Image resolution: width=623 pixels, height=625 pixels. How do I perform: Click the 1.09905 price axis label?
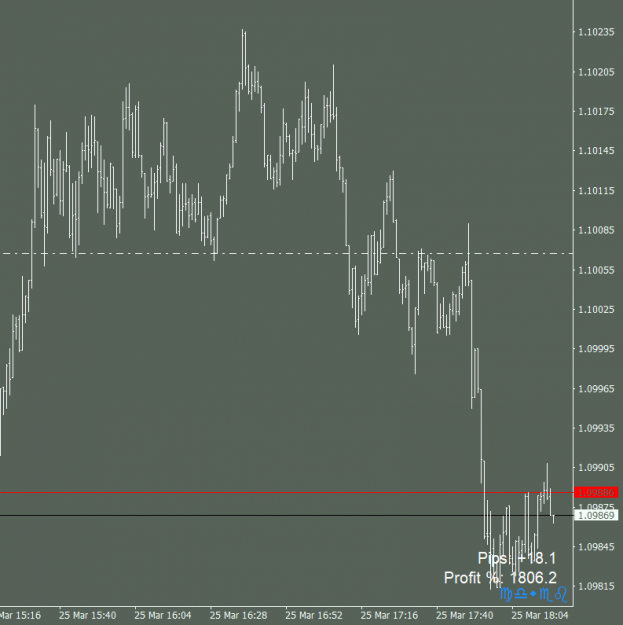click(596, 468)
